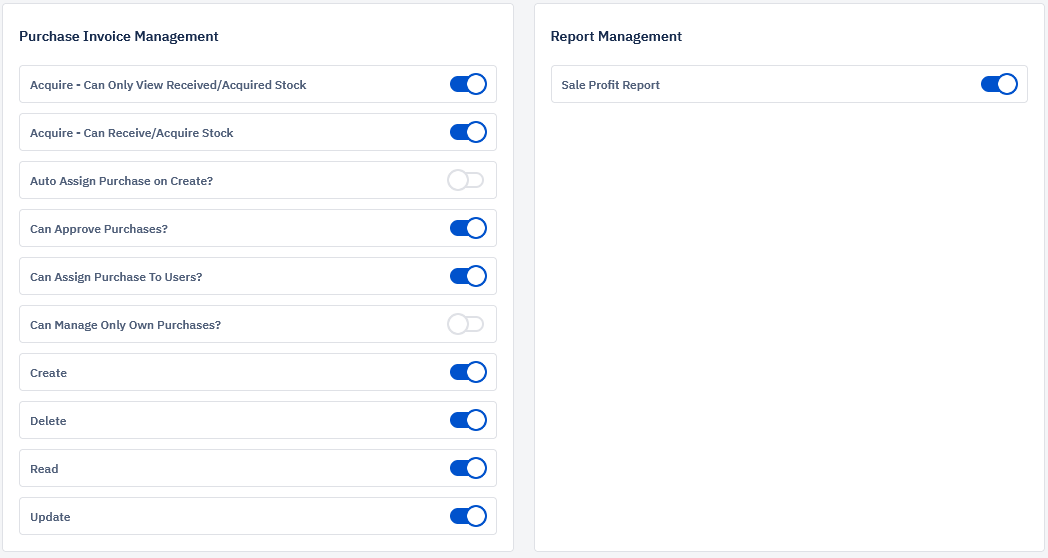Viewport: 1048px width, 558px height.
Task: Click 'Can Assign Purchase To Users?' label
Action: coord(116,277)
